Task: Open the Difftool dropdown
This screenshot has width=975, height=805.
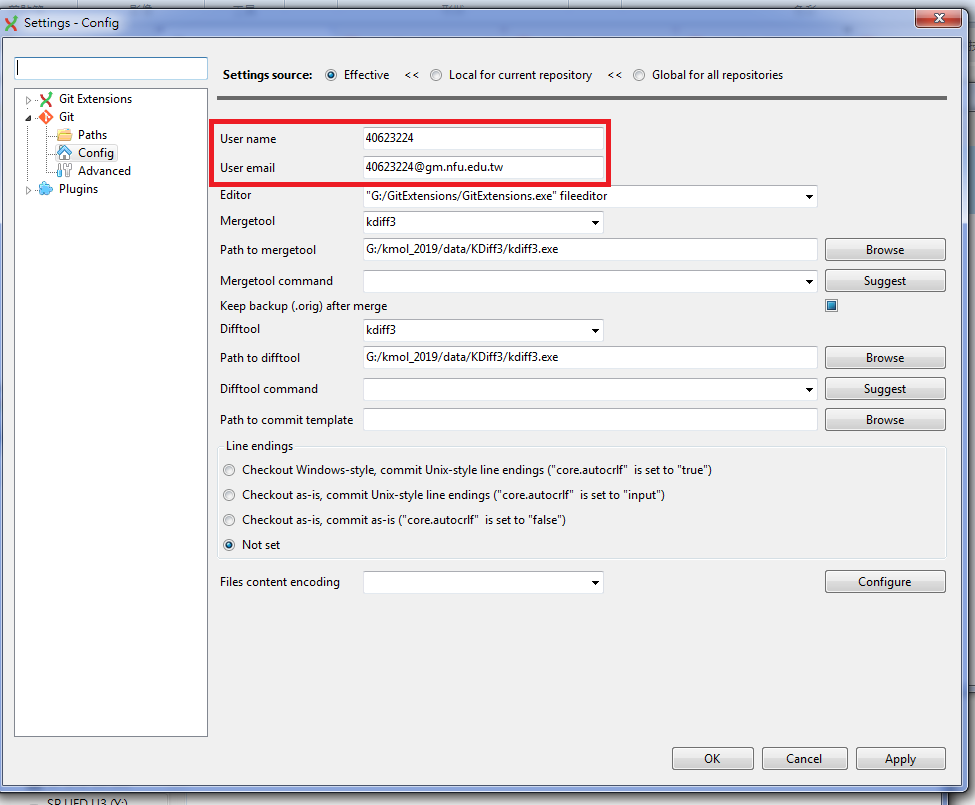Action: pos(595,330)
